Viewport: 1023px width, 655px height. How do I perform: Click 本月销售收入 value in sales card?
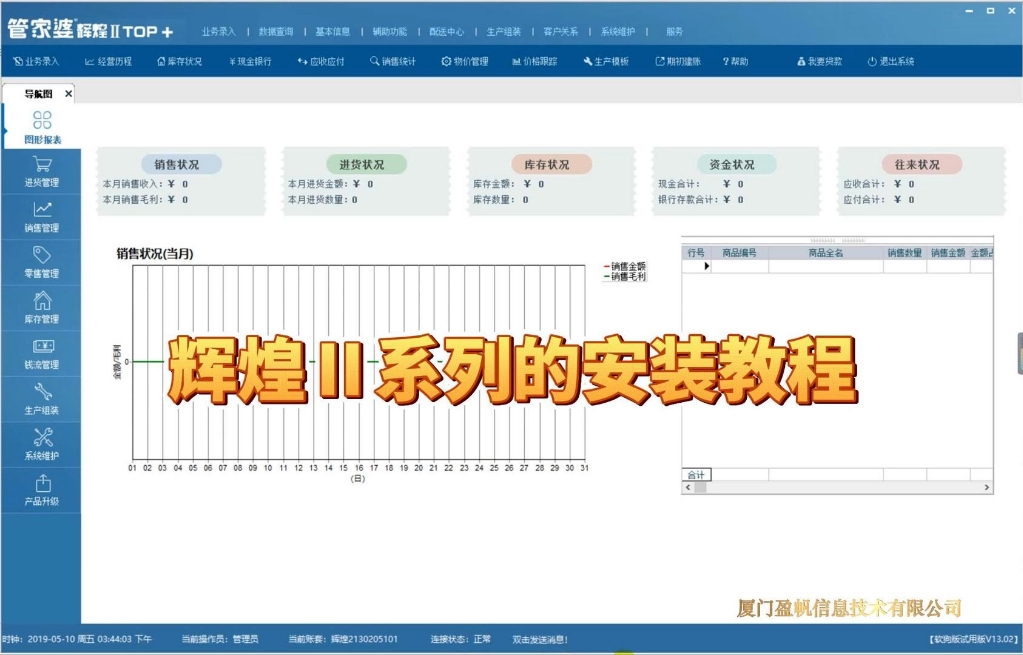click(177, 184)
